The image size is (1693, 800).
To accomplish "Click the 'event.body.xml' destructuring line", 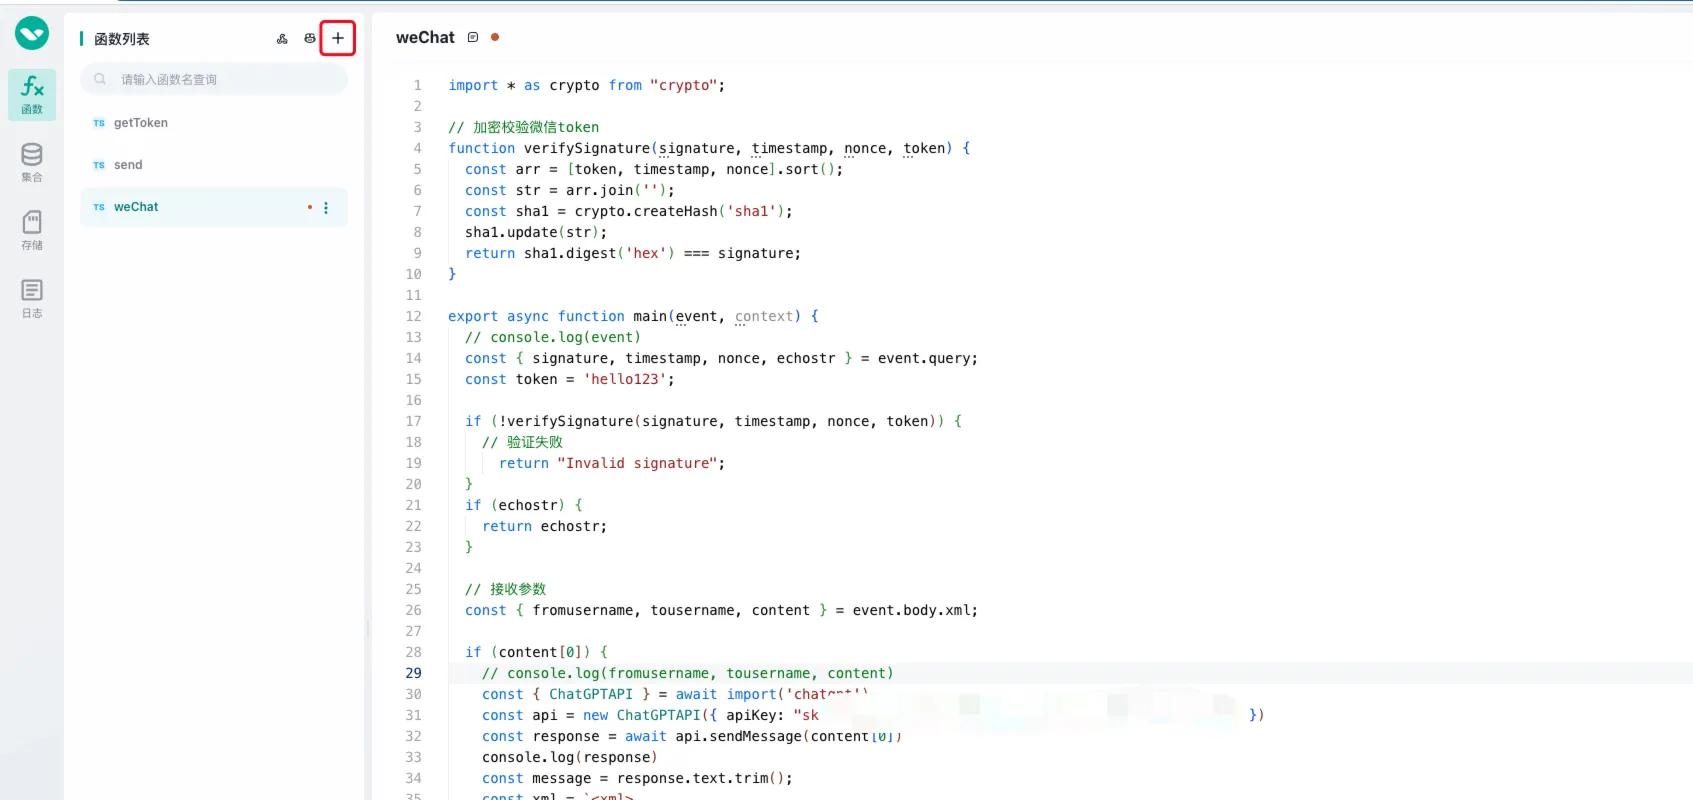I will click(x=722, y=610).
